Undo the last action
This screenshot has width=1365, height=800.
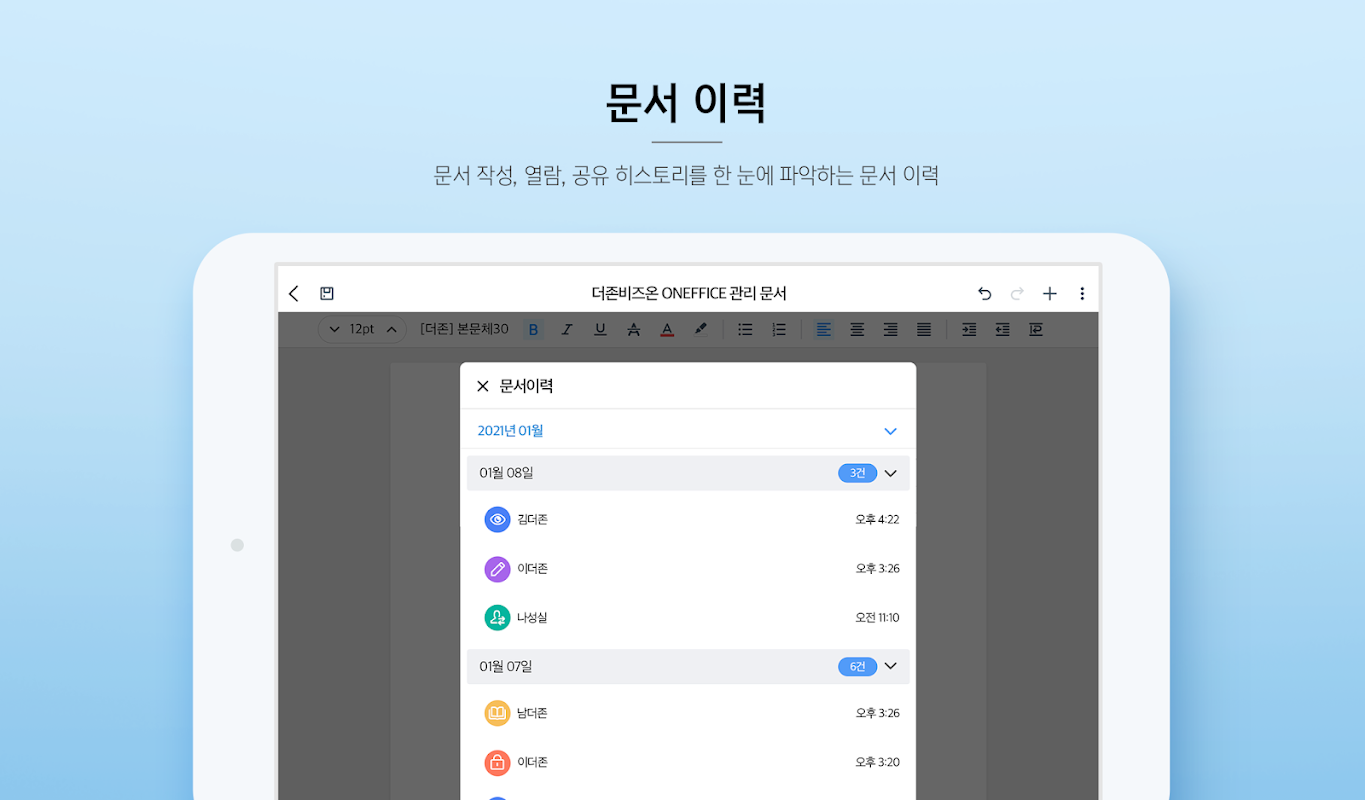(x=984, y=294)
